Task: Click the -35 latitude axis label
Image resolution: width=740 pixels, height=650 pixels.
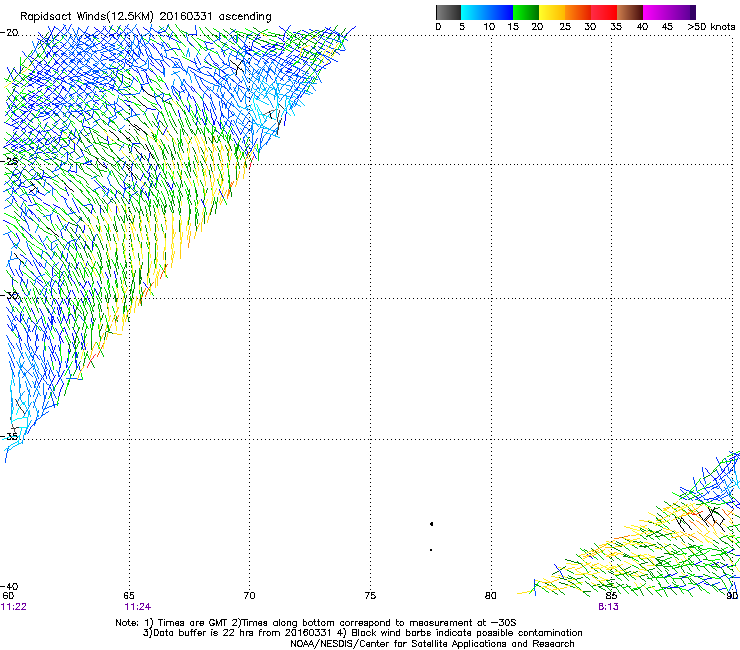Action: [9, 437]
